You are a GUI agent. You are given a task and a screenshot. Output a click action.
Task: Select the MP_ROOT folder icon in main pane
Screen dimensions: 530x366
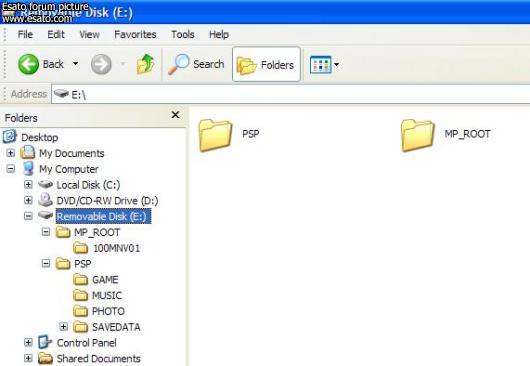click(x=418, y=135)
